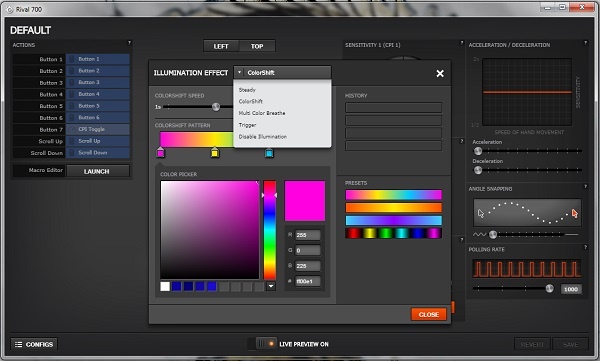
Task: Click inside the magenta saturation color field
Action: coord(210,230)
